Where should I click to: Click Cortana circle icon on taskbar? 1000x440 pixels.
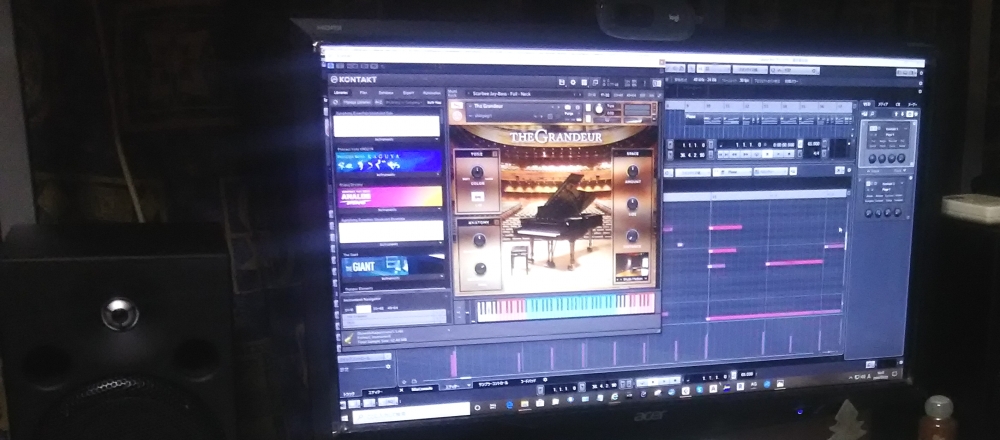(477, 407)
